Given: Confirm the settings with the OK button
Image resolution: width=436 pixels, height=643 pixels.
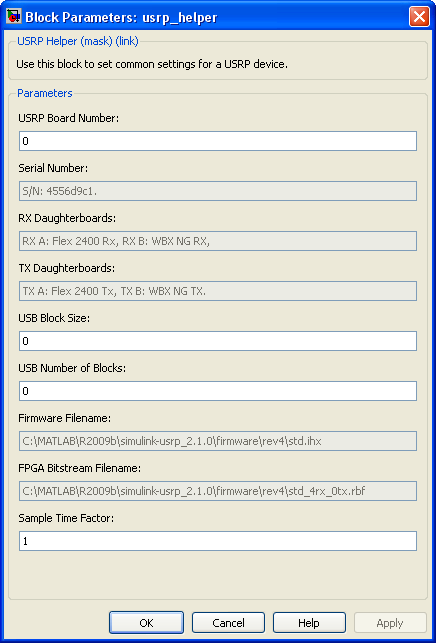Looking at the screenshot, I should click(x=146, y=623).
